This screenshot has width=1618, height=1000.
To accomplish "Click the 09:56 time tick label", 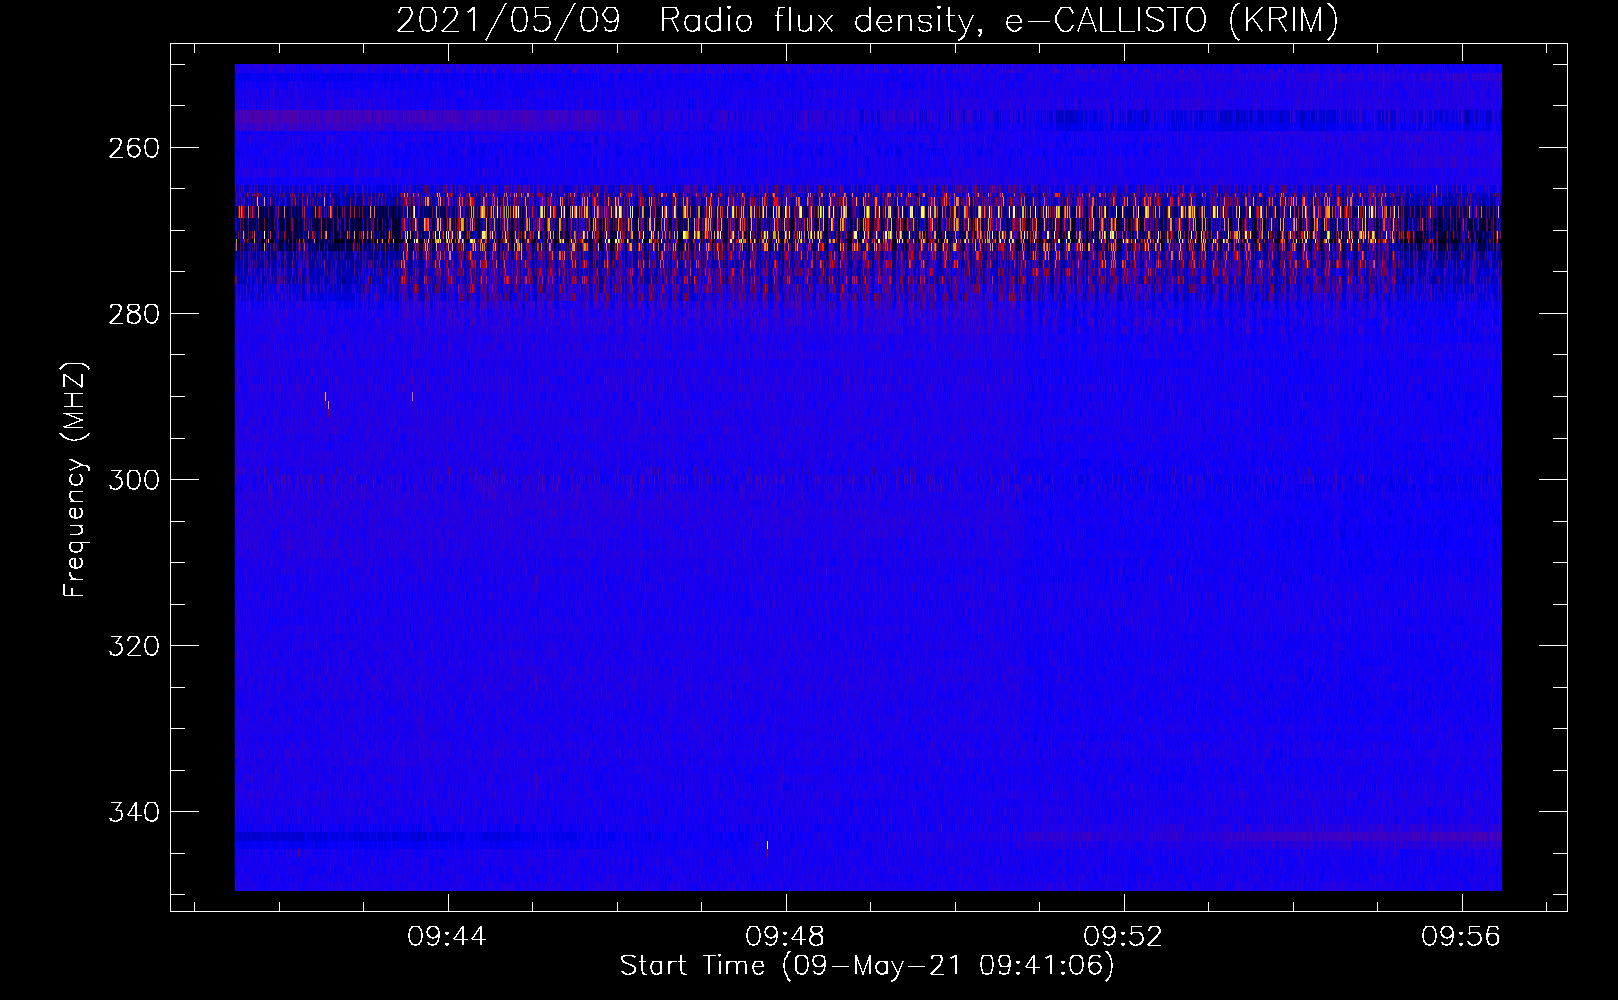I will pos(1462,936).
